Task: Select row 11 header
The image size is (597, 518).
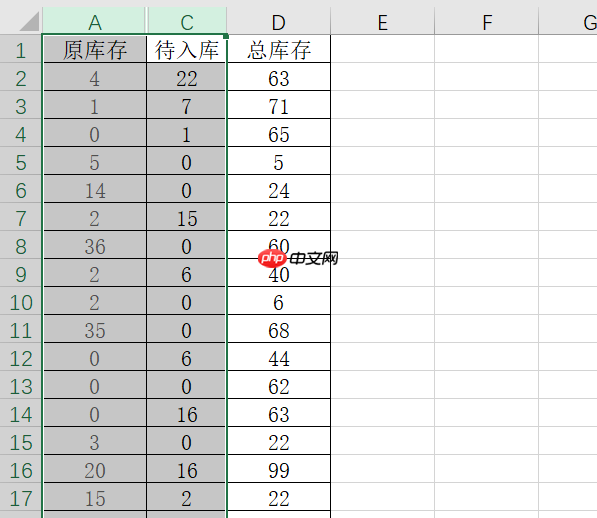Action: pyautogui.click(x=21, y=328)
